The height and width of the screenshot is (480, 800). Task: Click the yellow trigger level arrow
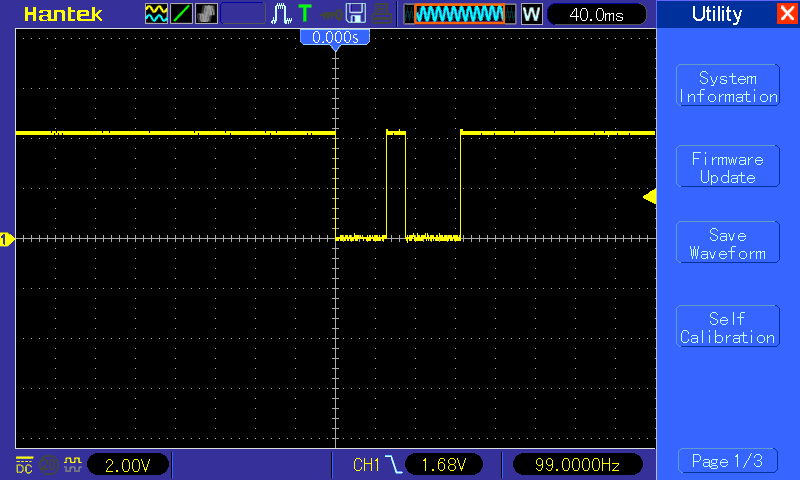649,196
